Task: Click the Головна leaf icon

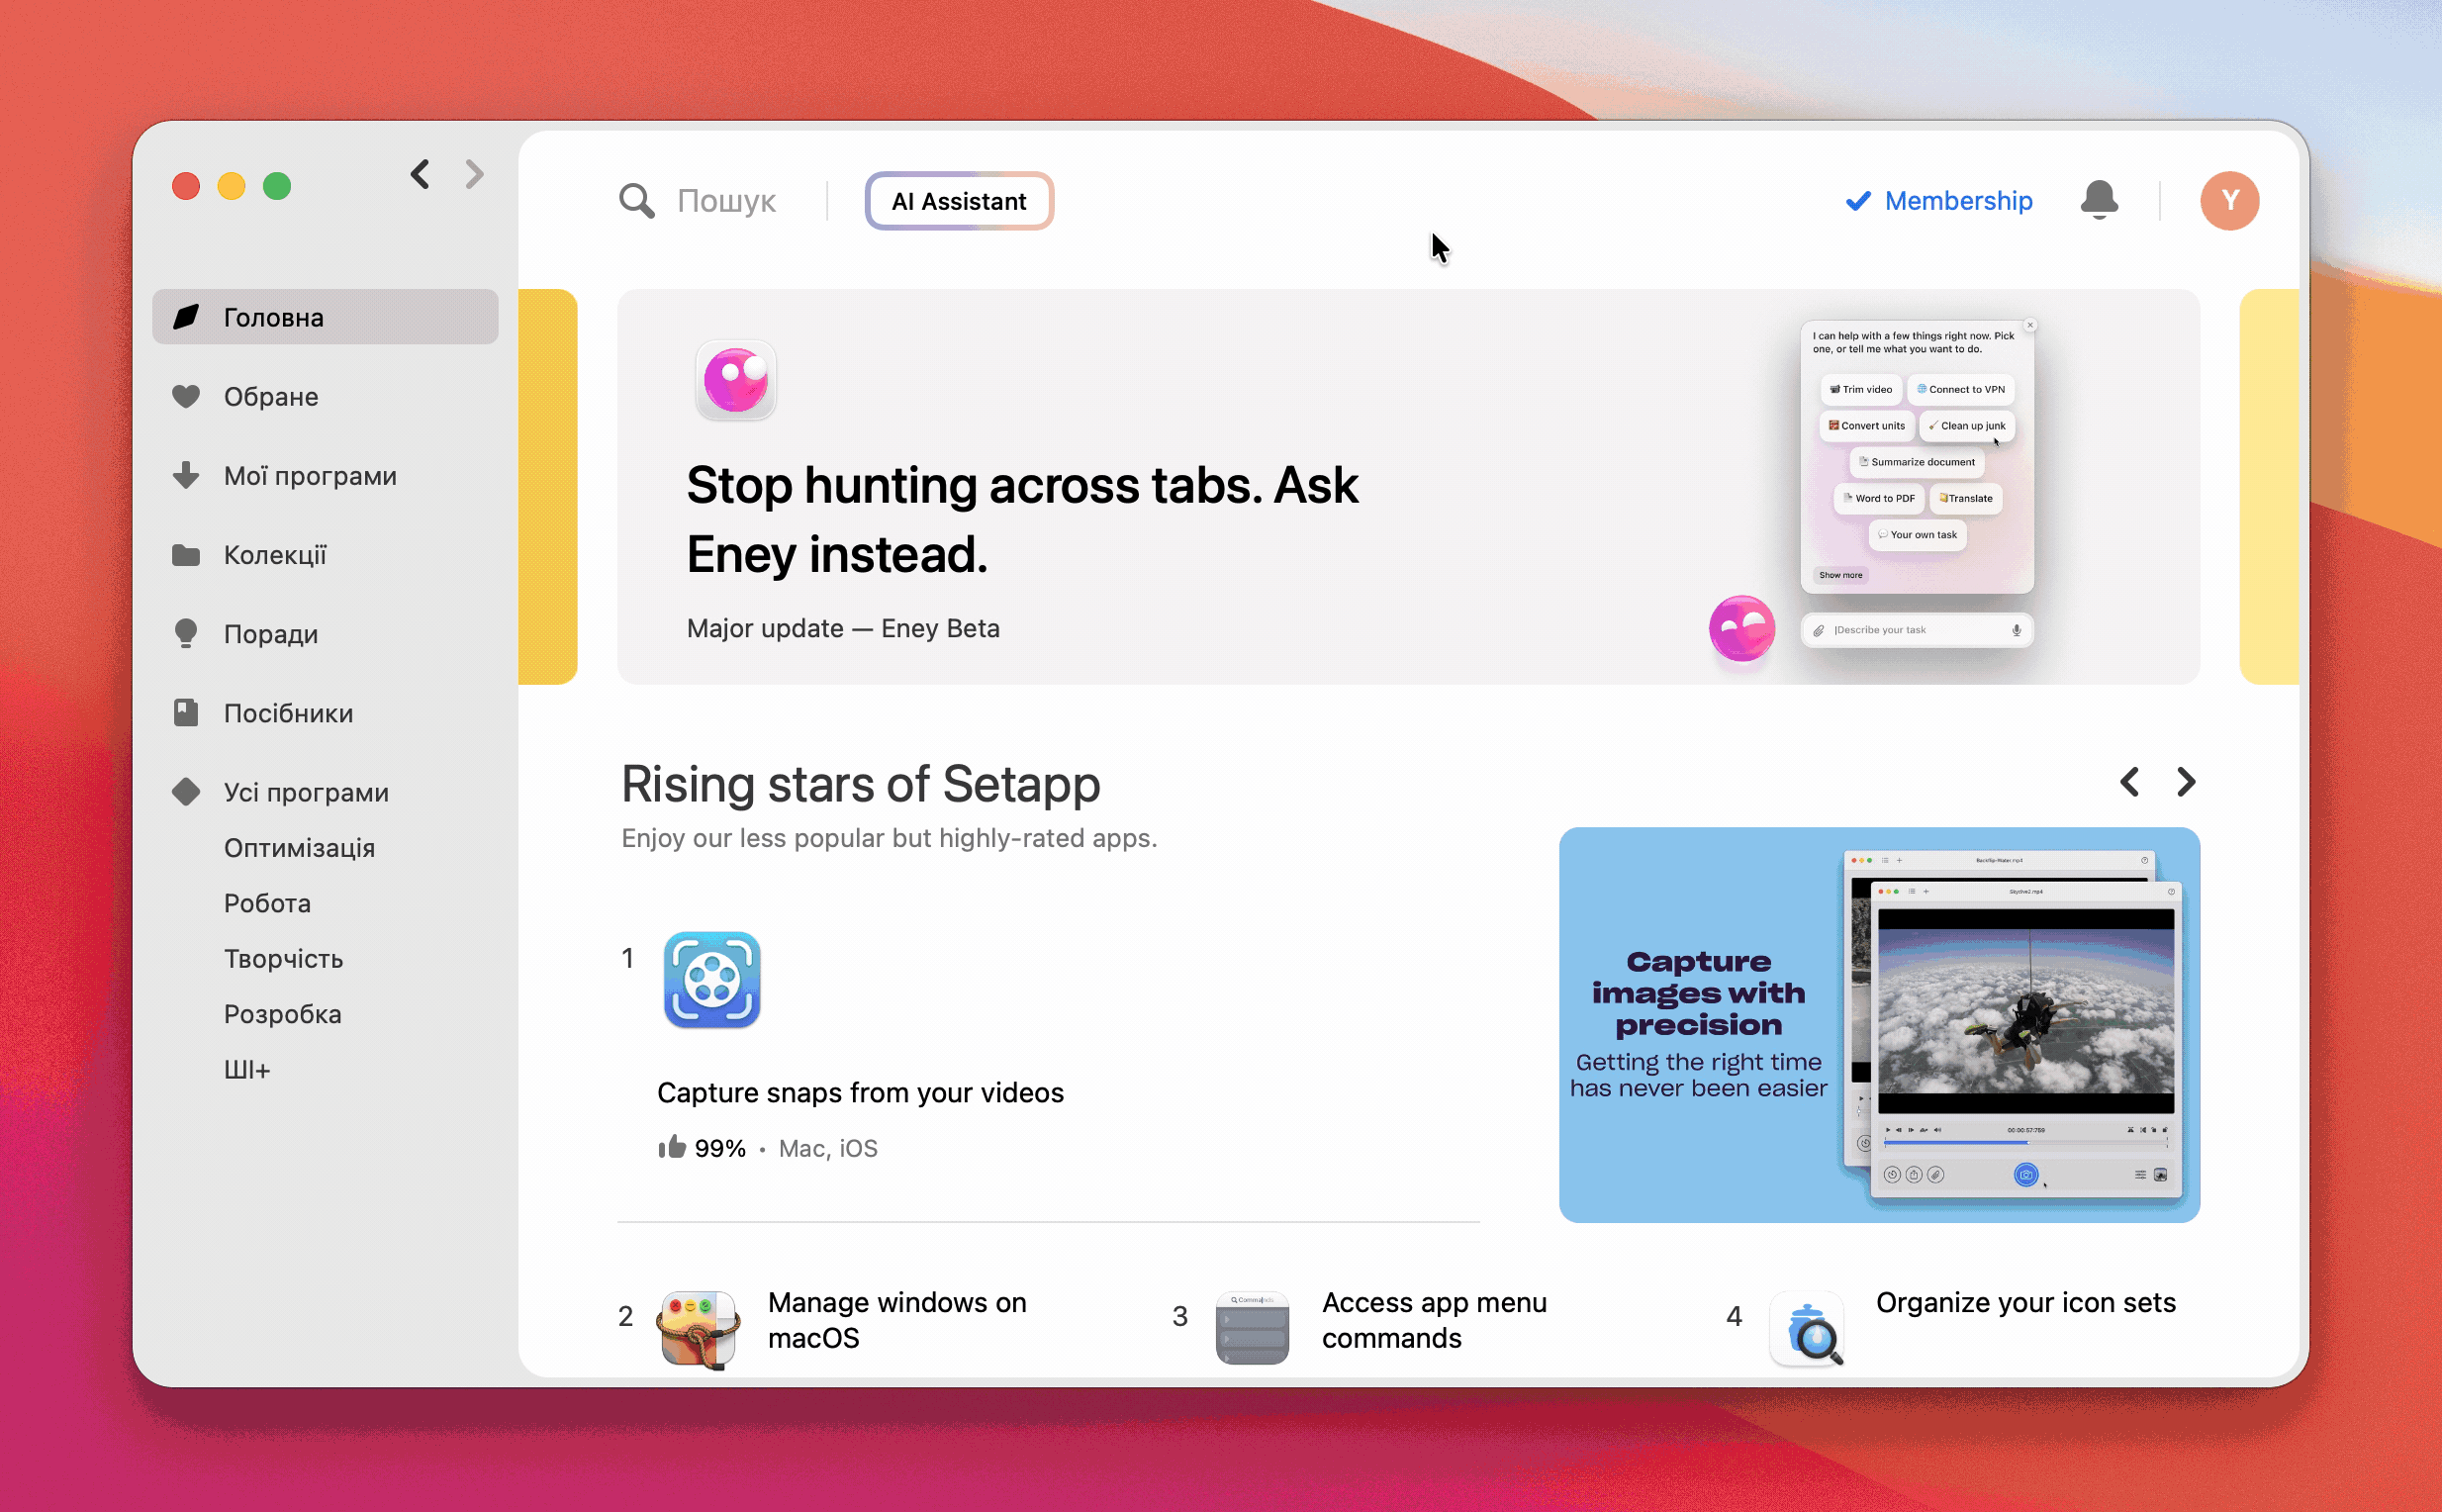Action: (186, 317)
